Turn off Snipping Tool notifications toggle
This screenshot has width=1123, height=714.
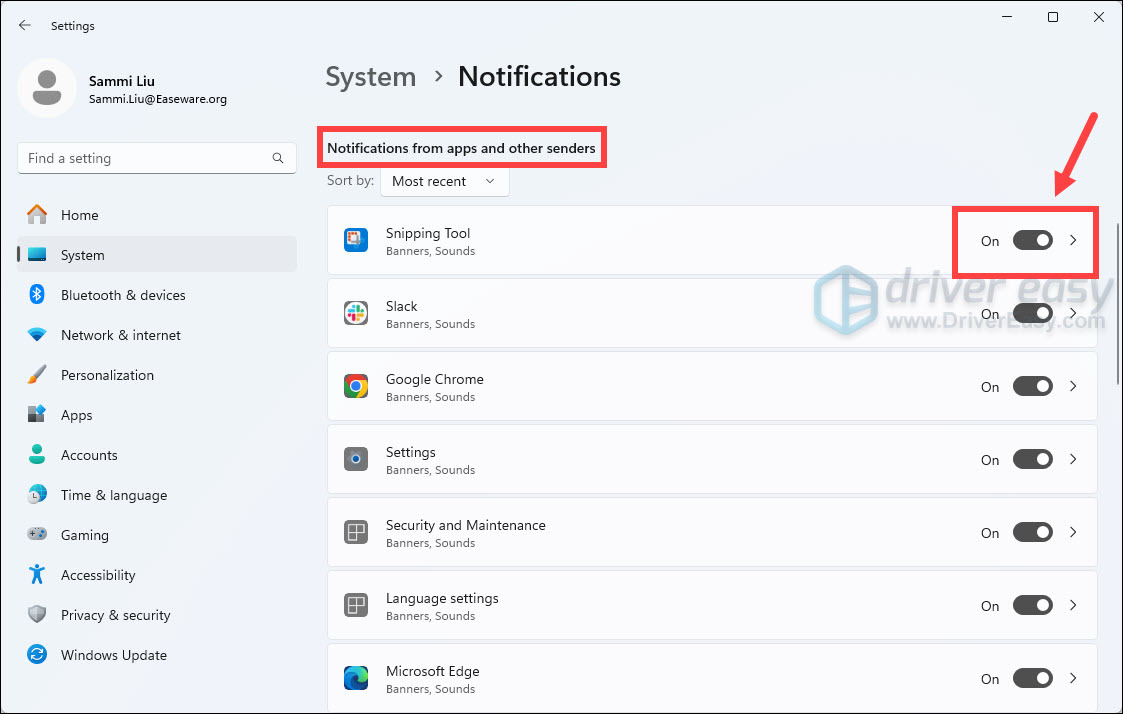coord(1032,240)
